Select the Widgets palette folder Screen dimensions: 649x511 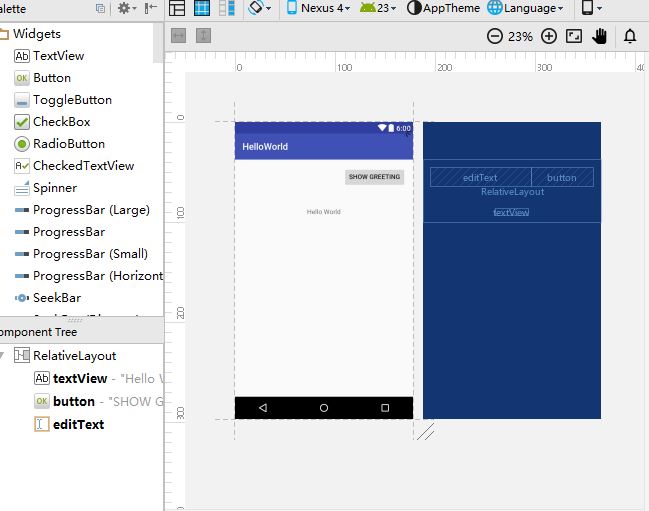point(36,34)
